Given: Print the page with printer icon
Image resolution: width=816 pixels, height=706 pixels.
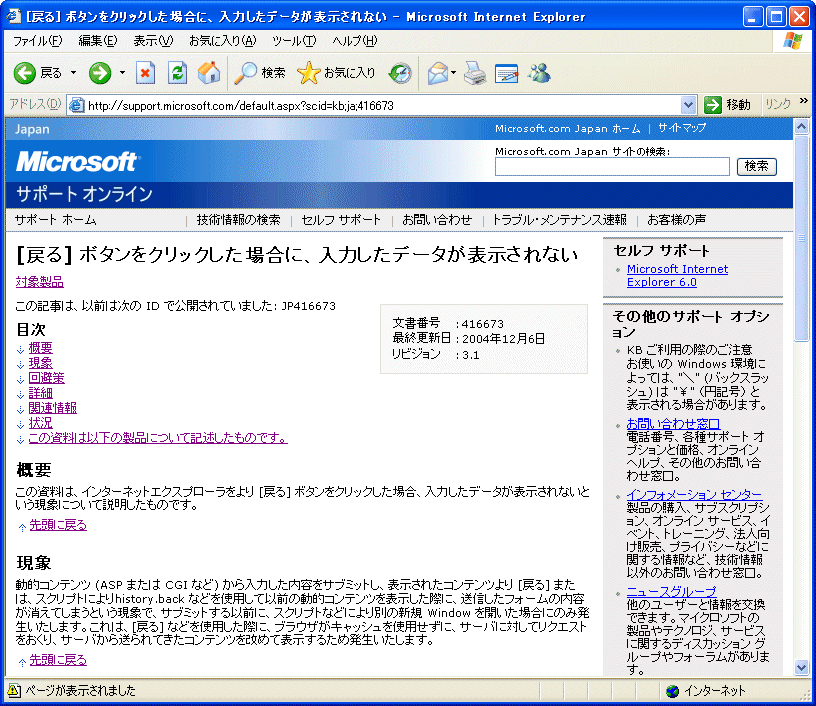Looking at the screenshot, I should [475, 73].
